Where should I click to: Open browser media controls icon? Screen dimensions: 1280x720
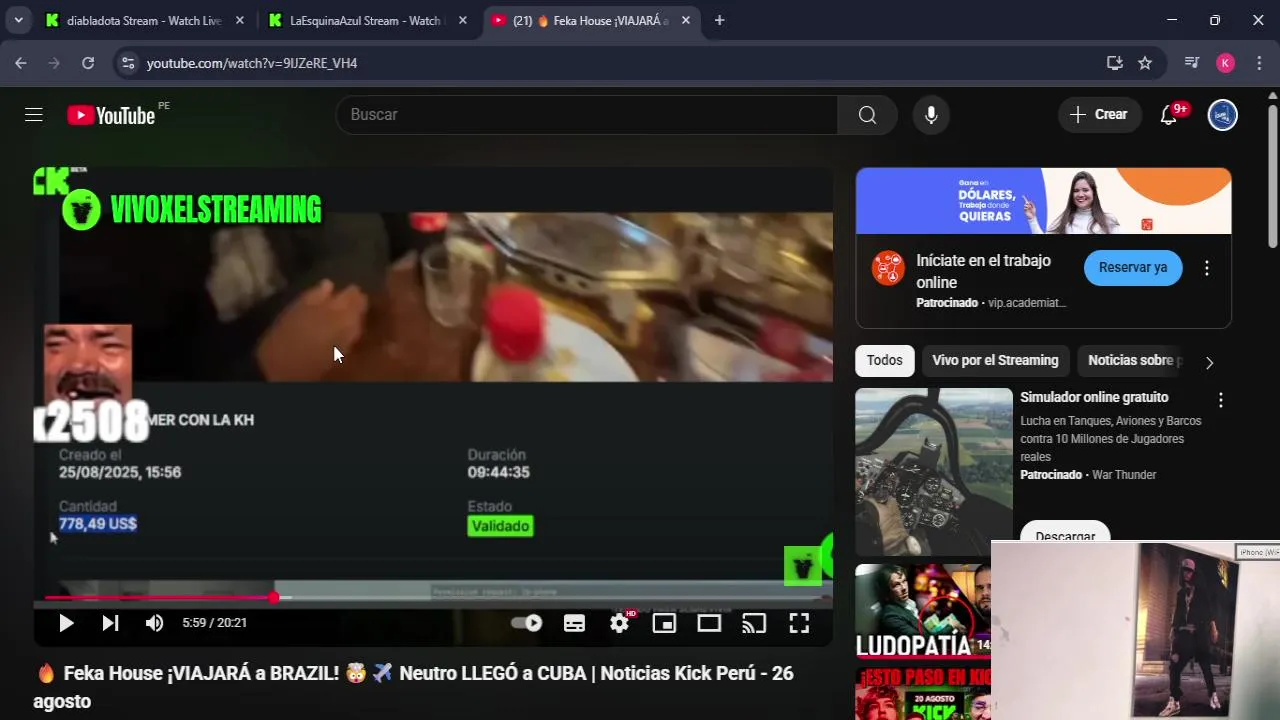click(1191, 63)
